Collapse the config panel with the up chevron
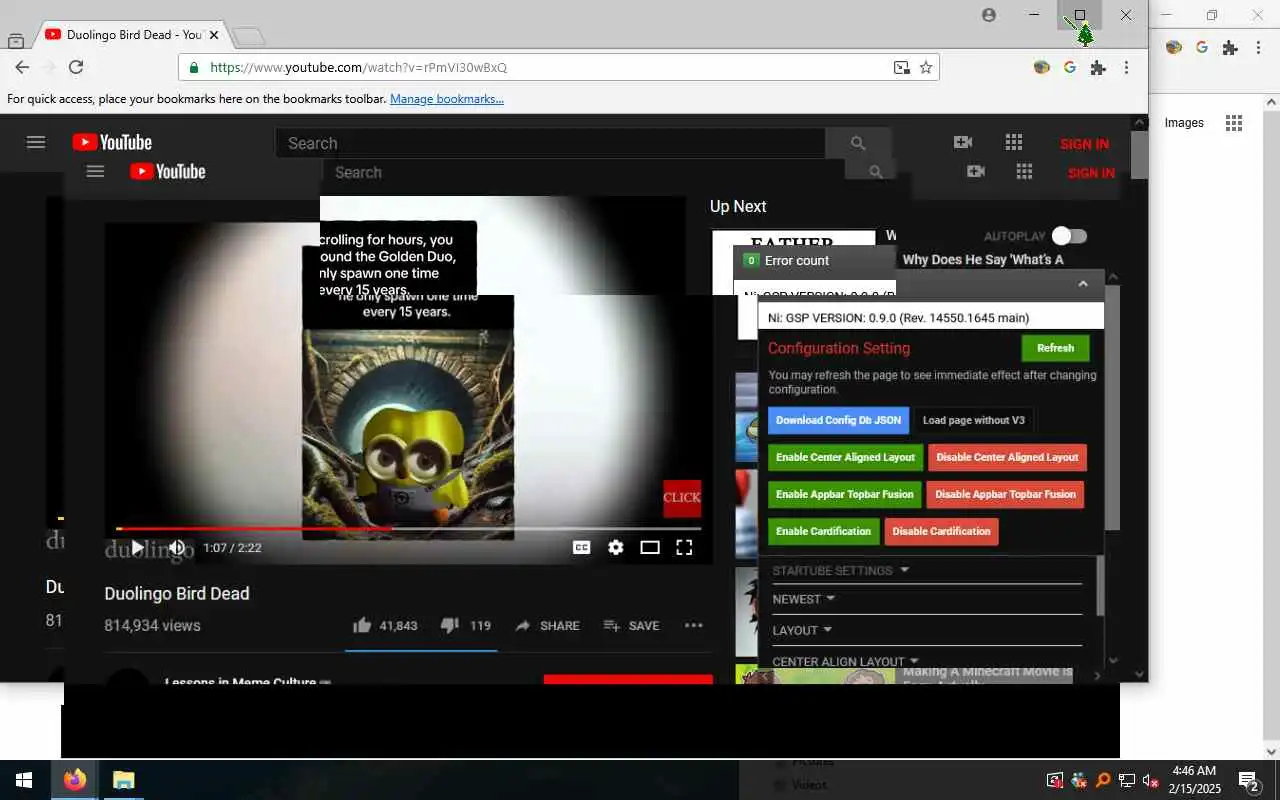 [x=1083, y=284]
